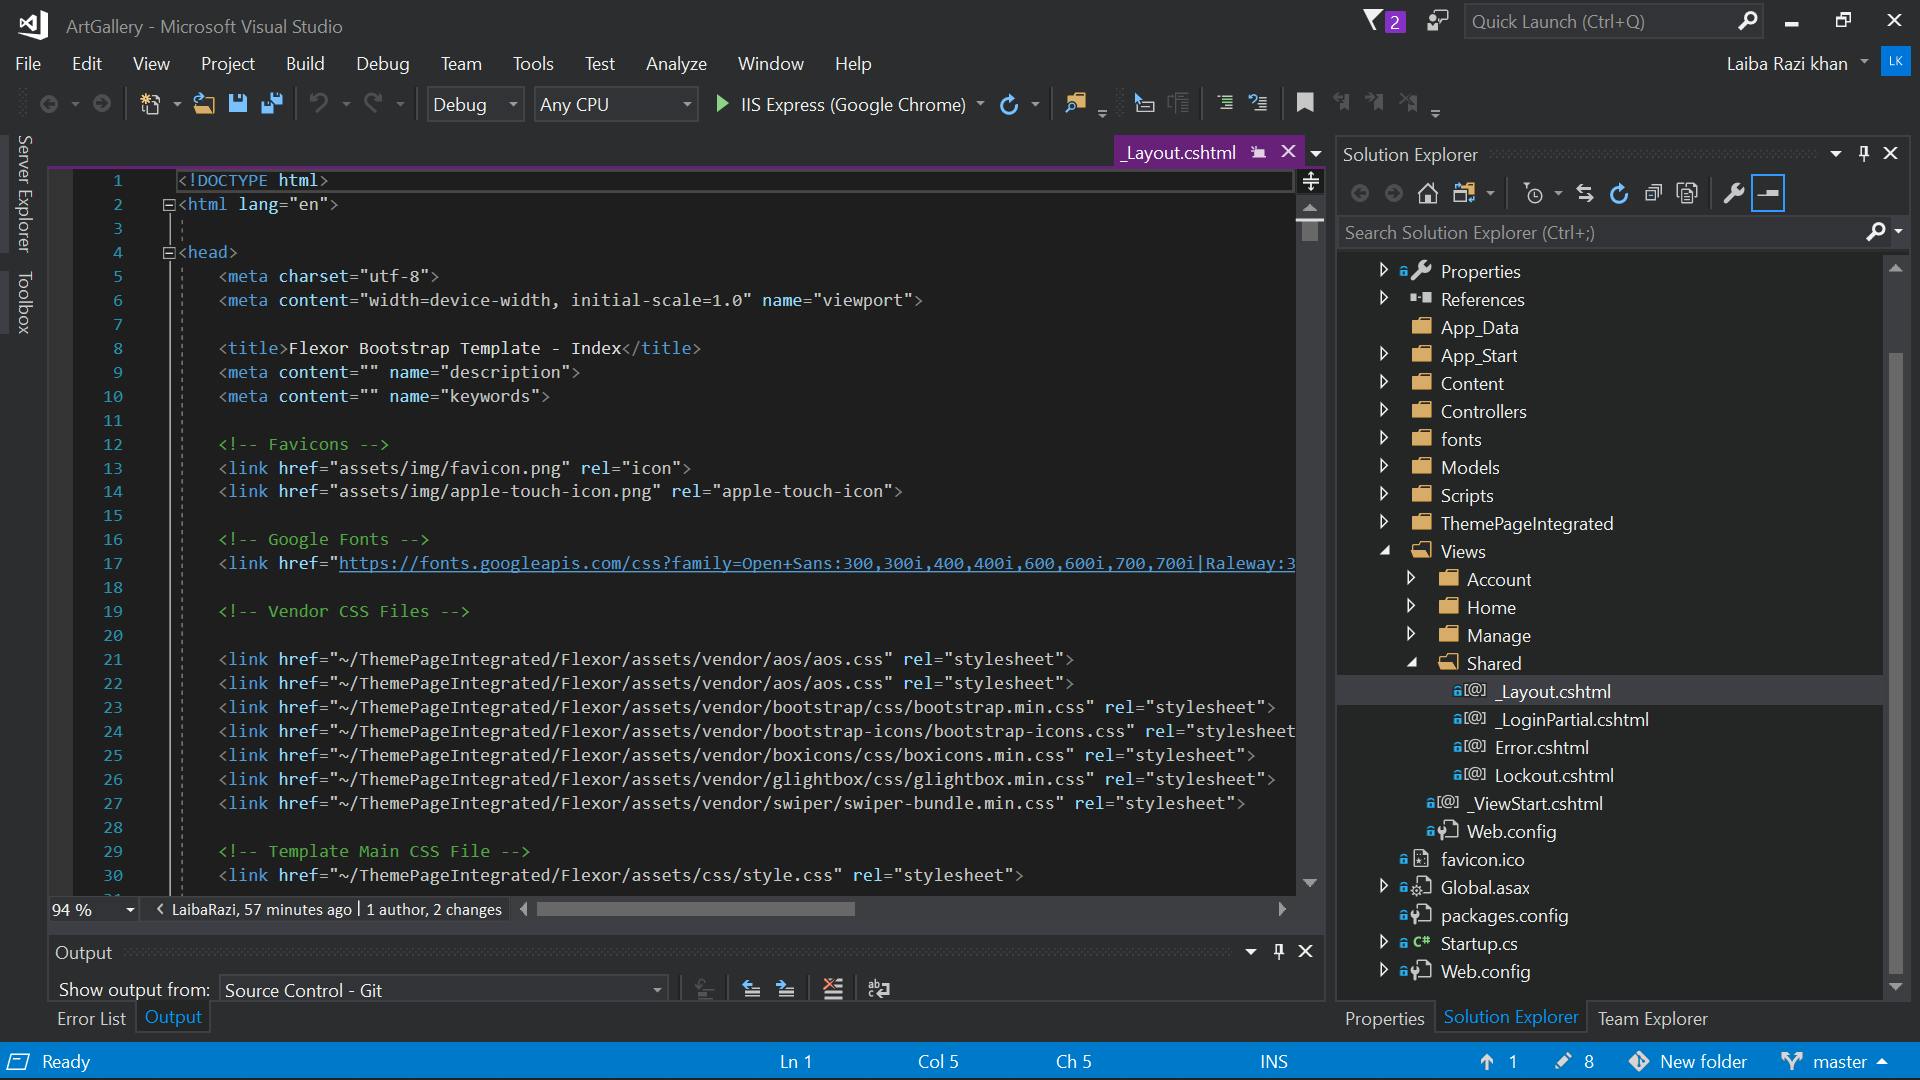Refresh Solution Explorer with the blue arrow icon

[1619, 193]
